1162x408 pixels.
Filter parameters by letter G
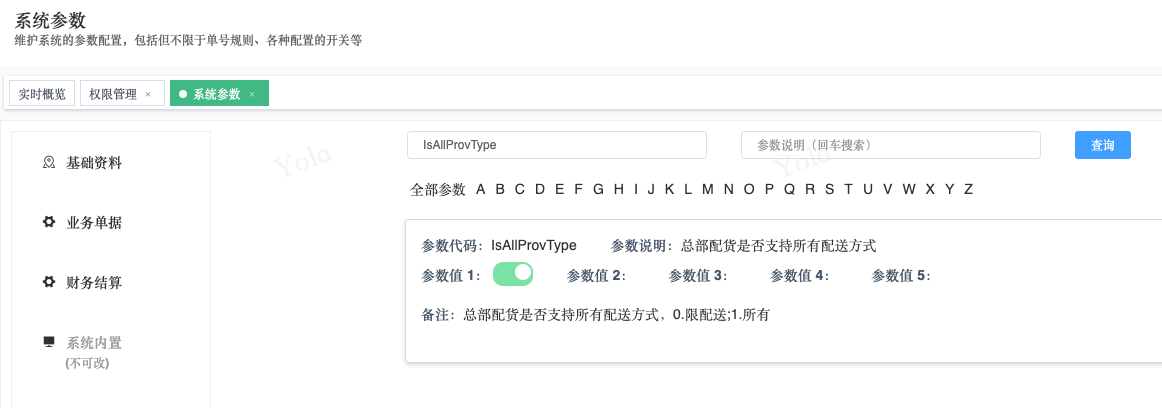(x=598, y=190)
